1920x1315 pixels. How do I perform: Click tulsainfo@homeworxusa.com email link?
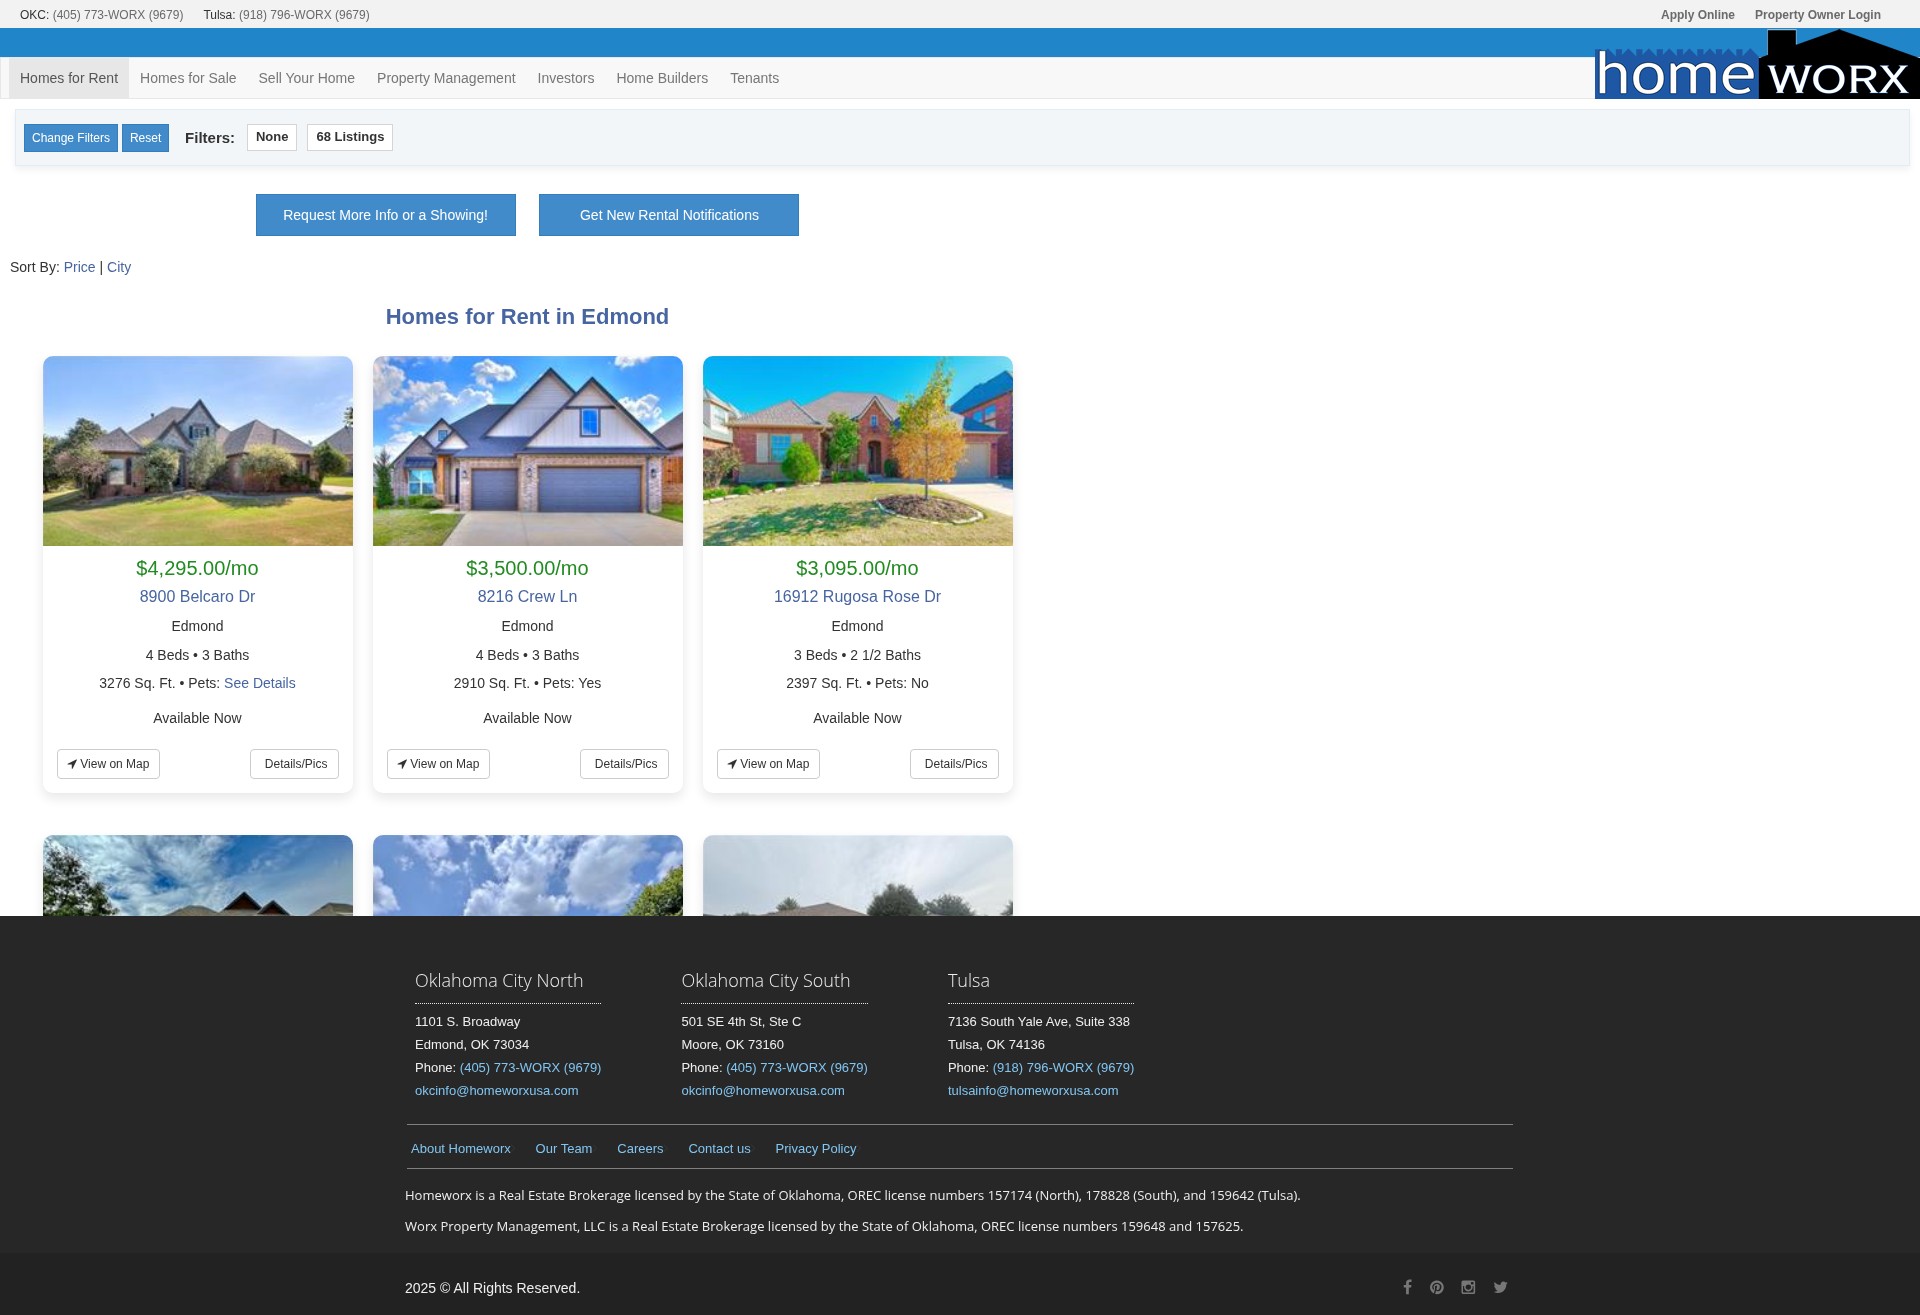pos(1033,1090)
